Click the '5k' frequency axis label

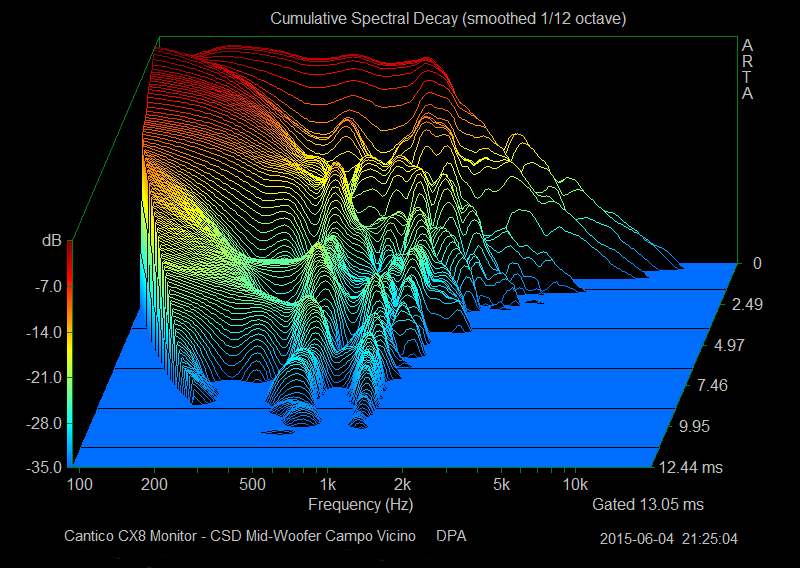[502, 484]
